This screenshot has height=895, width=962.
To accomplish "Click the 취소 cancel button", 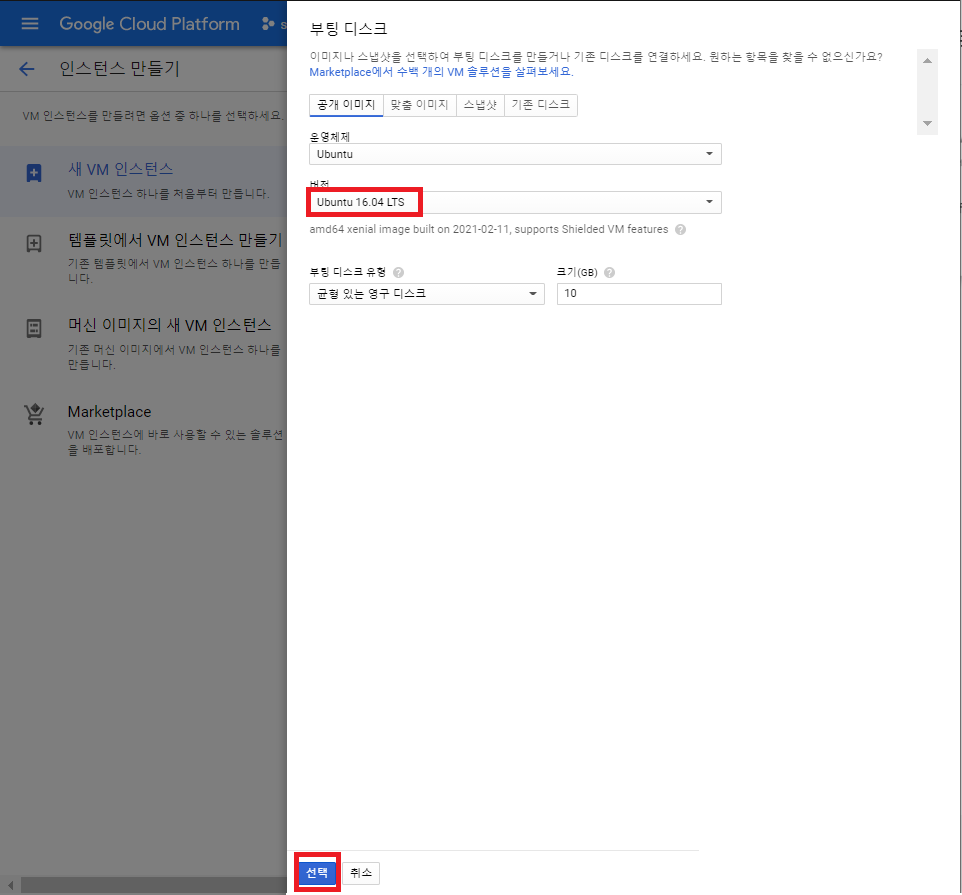I will (x=361, y=873).
